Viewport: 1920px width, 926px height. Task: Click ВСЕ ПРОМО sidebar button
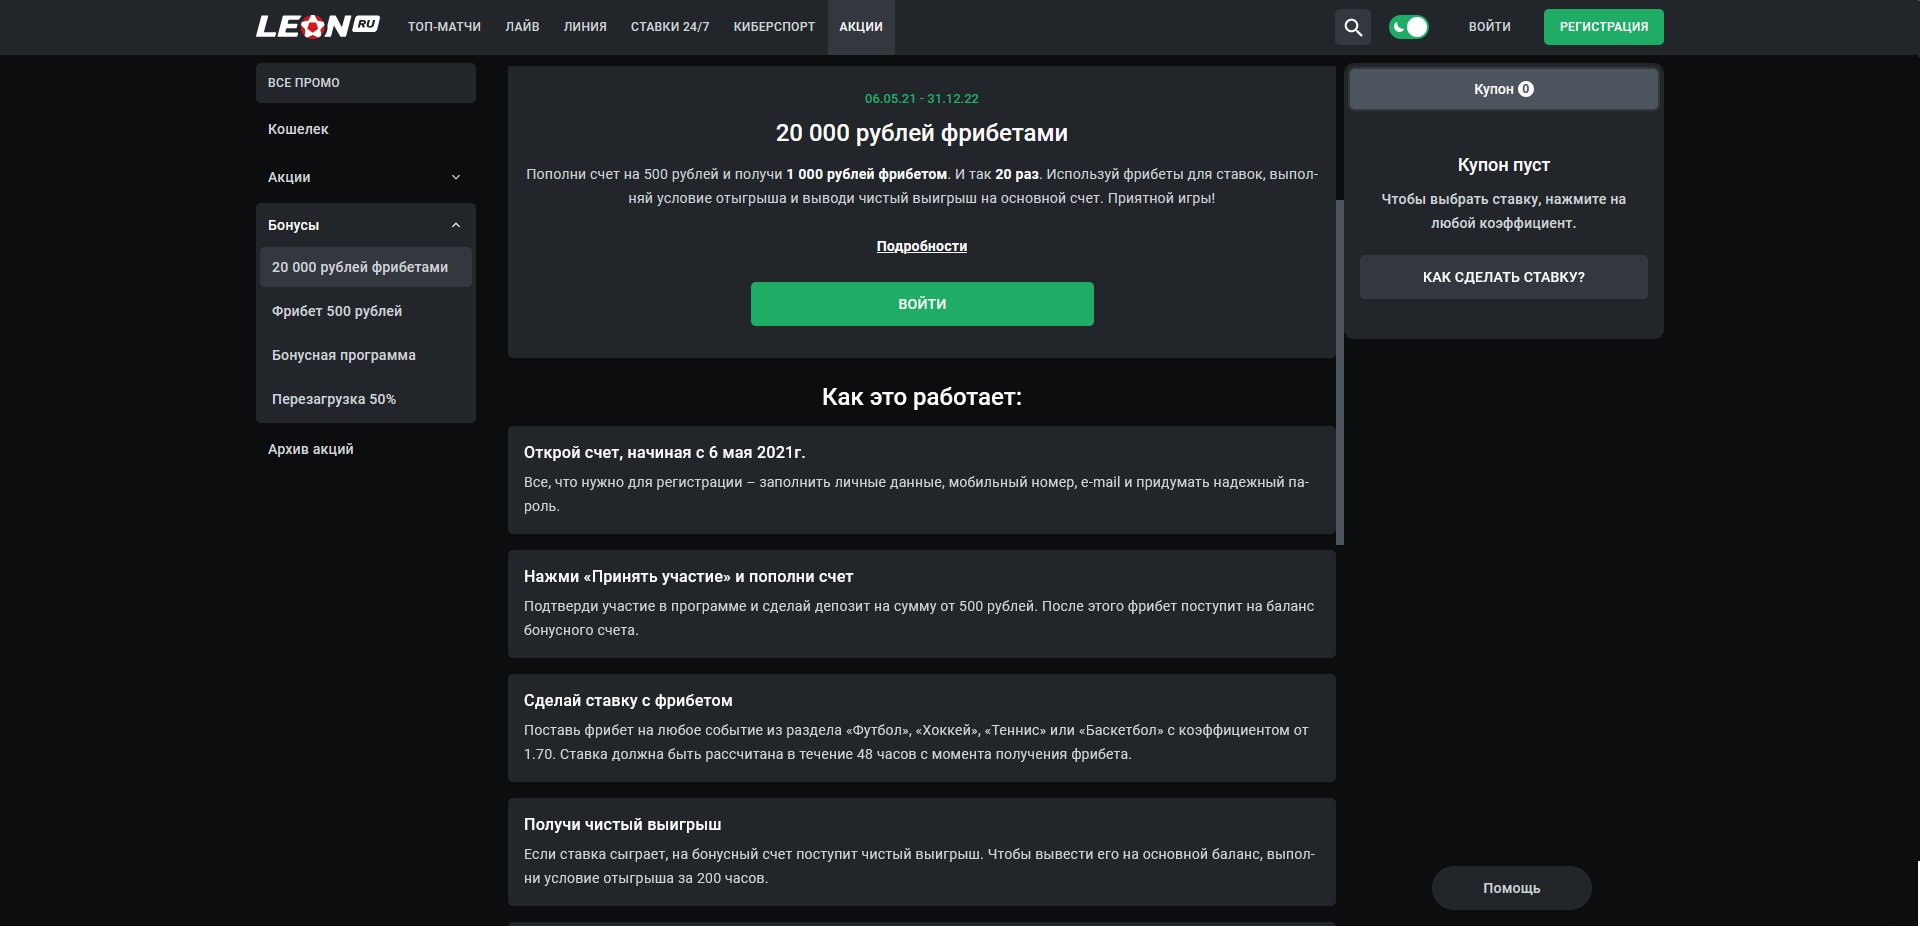[x=366, y=83]
